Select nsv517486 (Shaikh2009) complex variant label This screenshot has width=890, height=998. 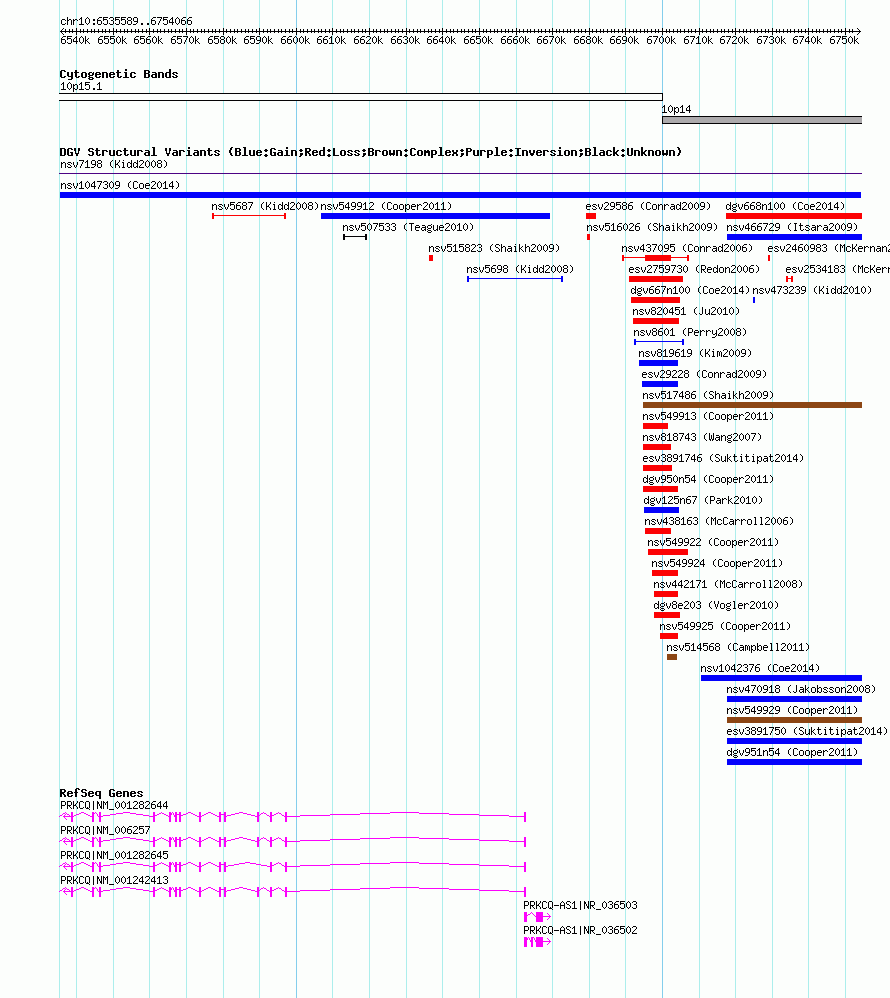click(708, 395)
